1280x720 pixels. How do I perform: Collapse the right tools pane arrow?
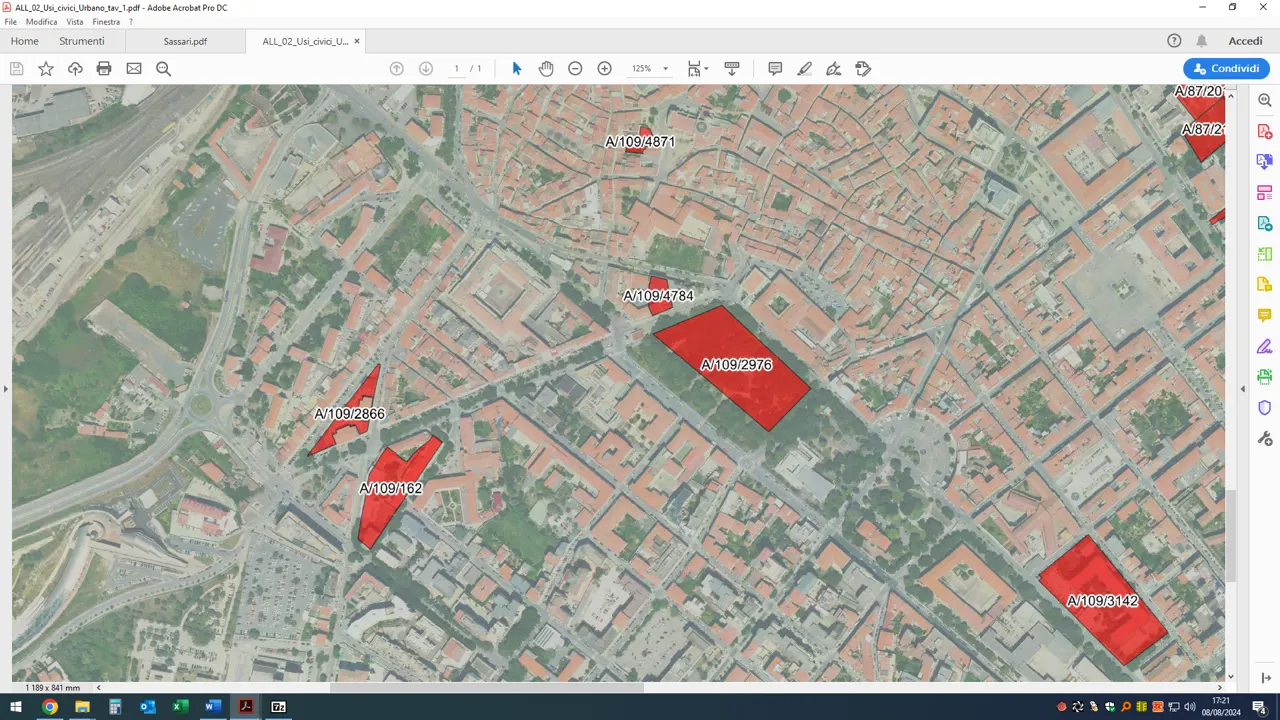1243,388
